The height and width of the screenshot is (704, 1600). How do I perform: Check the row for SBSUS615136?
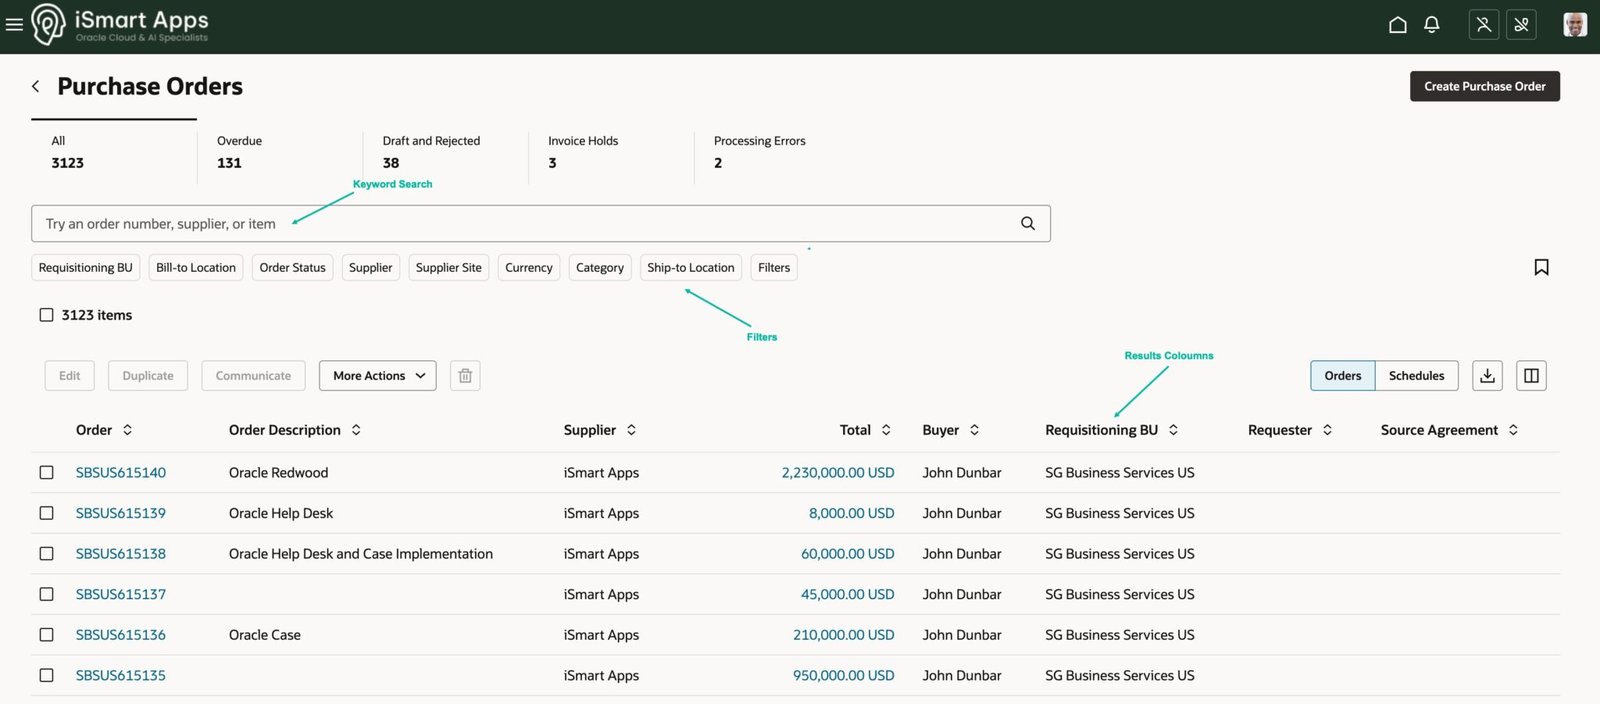(46, 634)
